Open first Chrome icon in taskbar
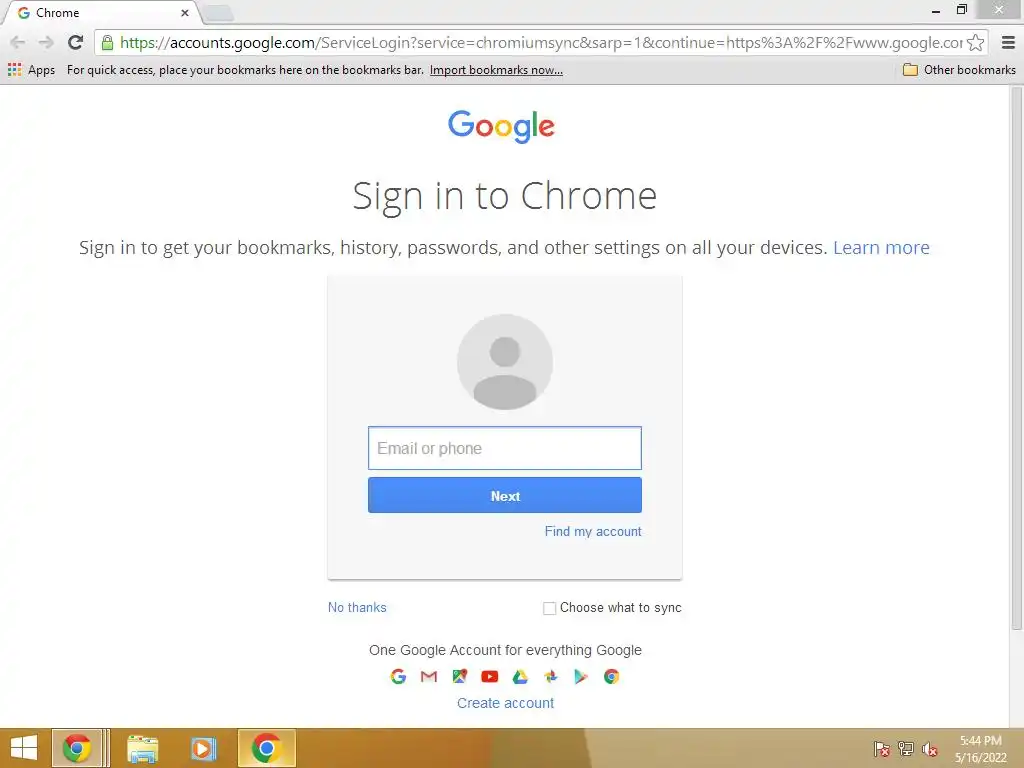Image resolution: width=1024 pixels, height=768 pixels. coord(77,748)
